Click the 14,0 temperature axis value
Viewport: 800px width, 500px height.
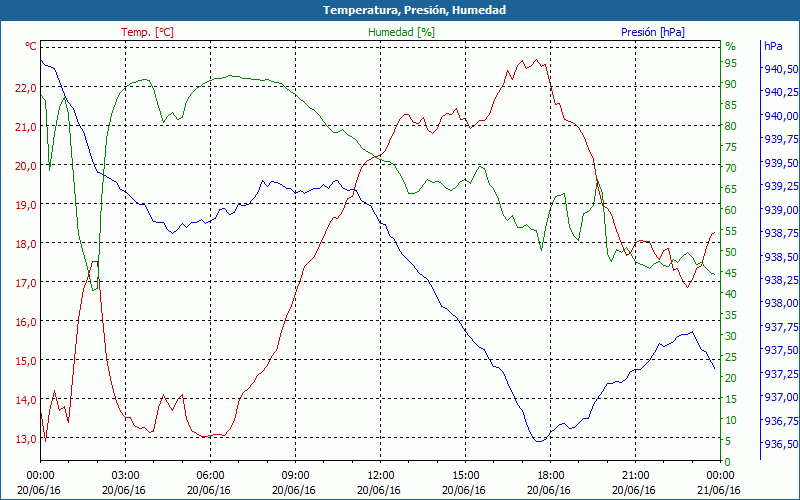(x=26, y=400)
